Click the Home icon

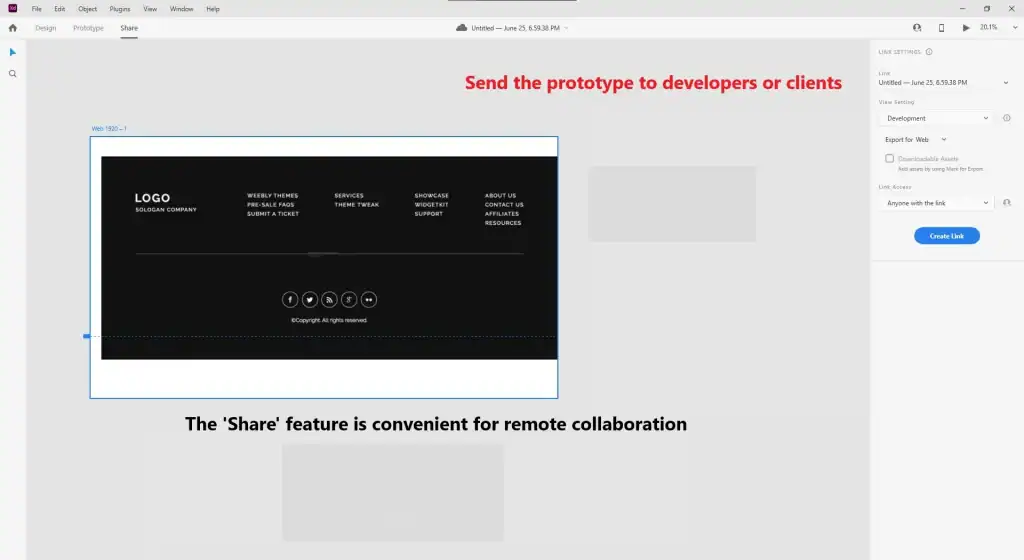pos(13,28)
